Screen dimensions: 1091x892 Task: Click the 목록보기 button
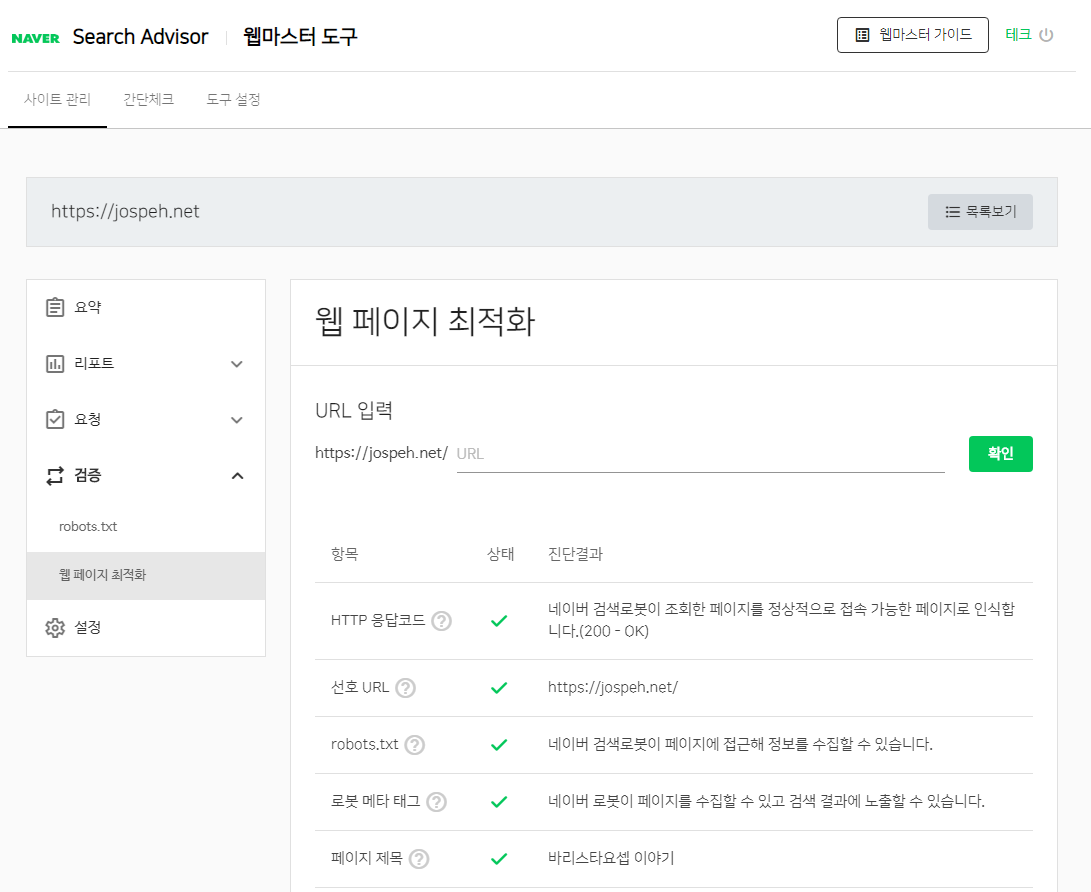(980, 212)
